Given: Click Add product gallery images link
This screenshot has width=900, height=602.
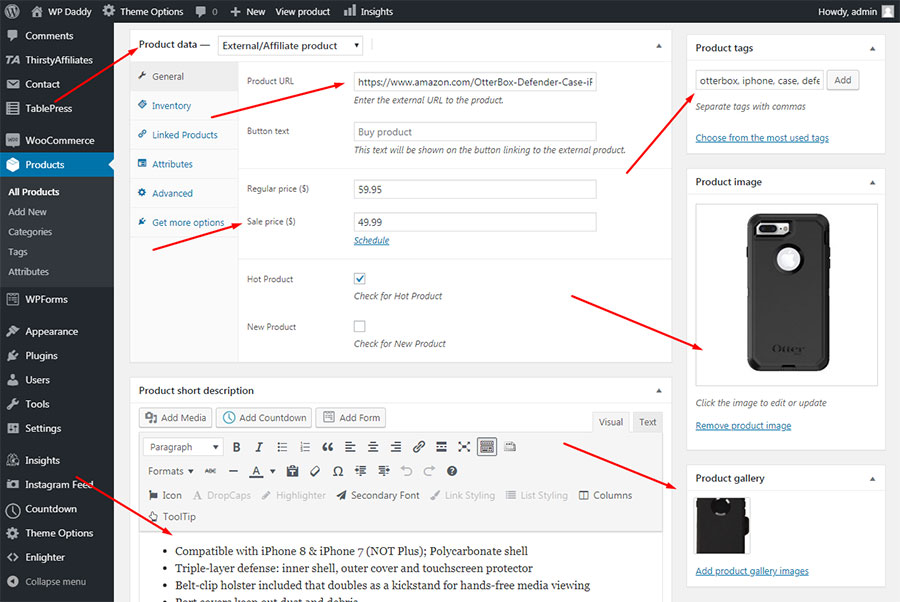Looking at the screenshot, I should (751, 571).
